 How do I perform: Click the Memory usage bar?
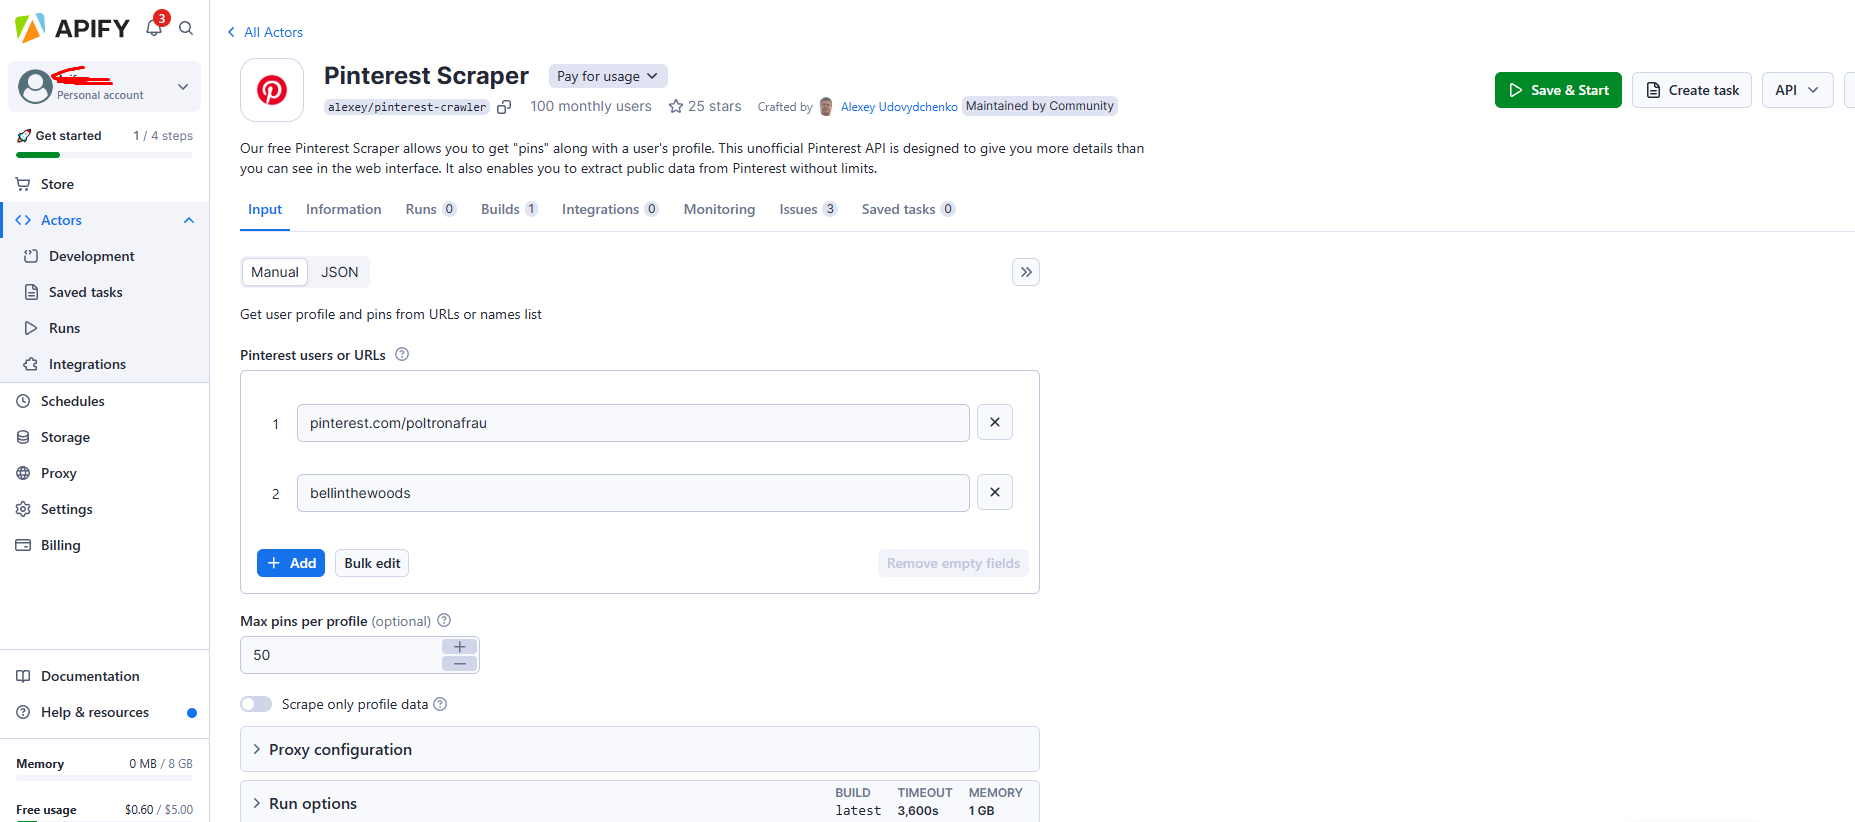click(104, 778)
